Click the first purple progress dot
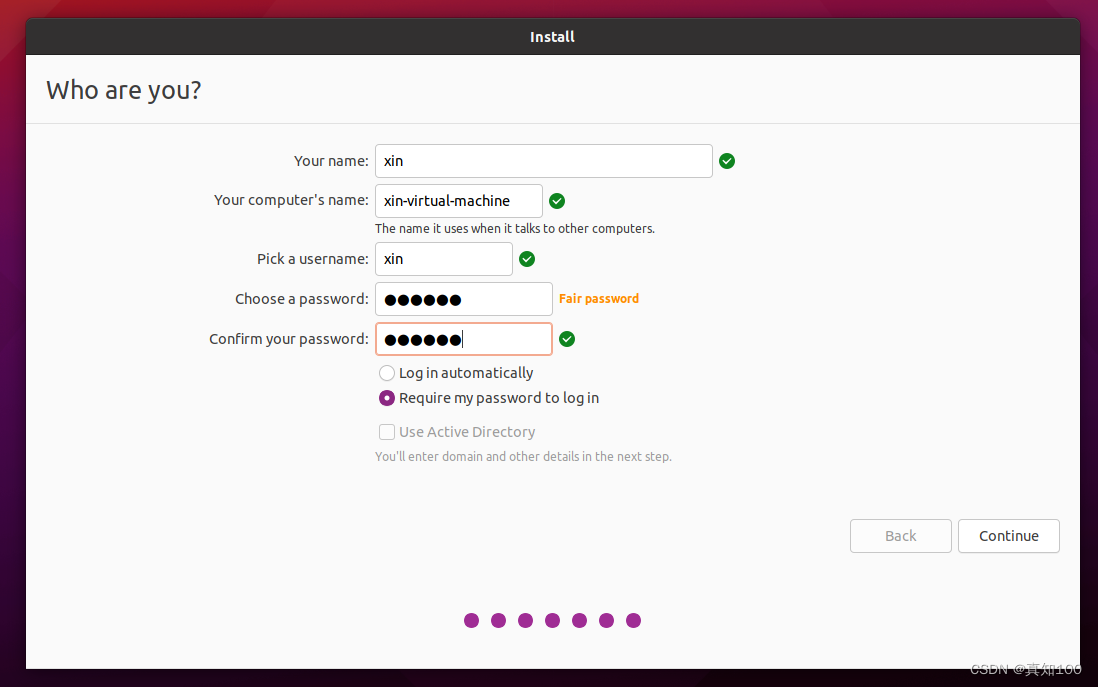 click(x=471, y=620)
